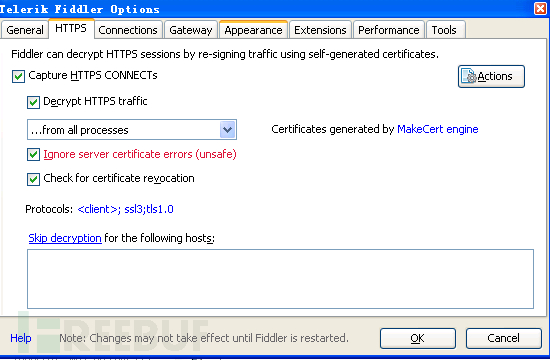
Task: Select the Gateway tab
Action: tap(191, 30)
